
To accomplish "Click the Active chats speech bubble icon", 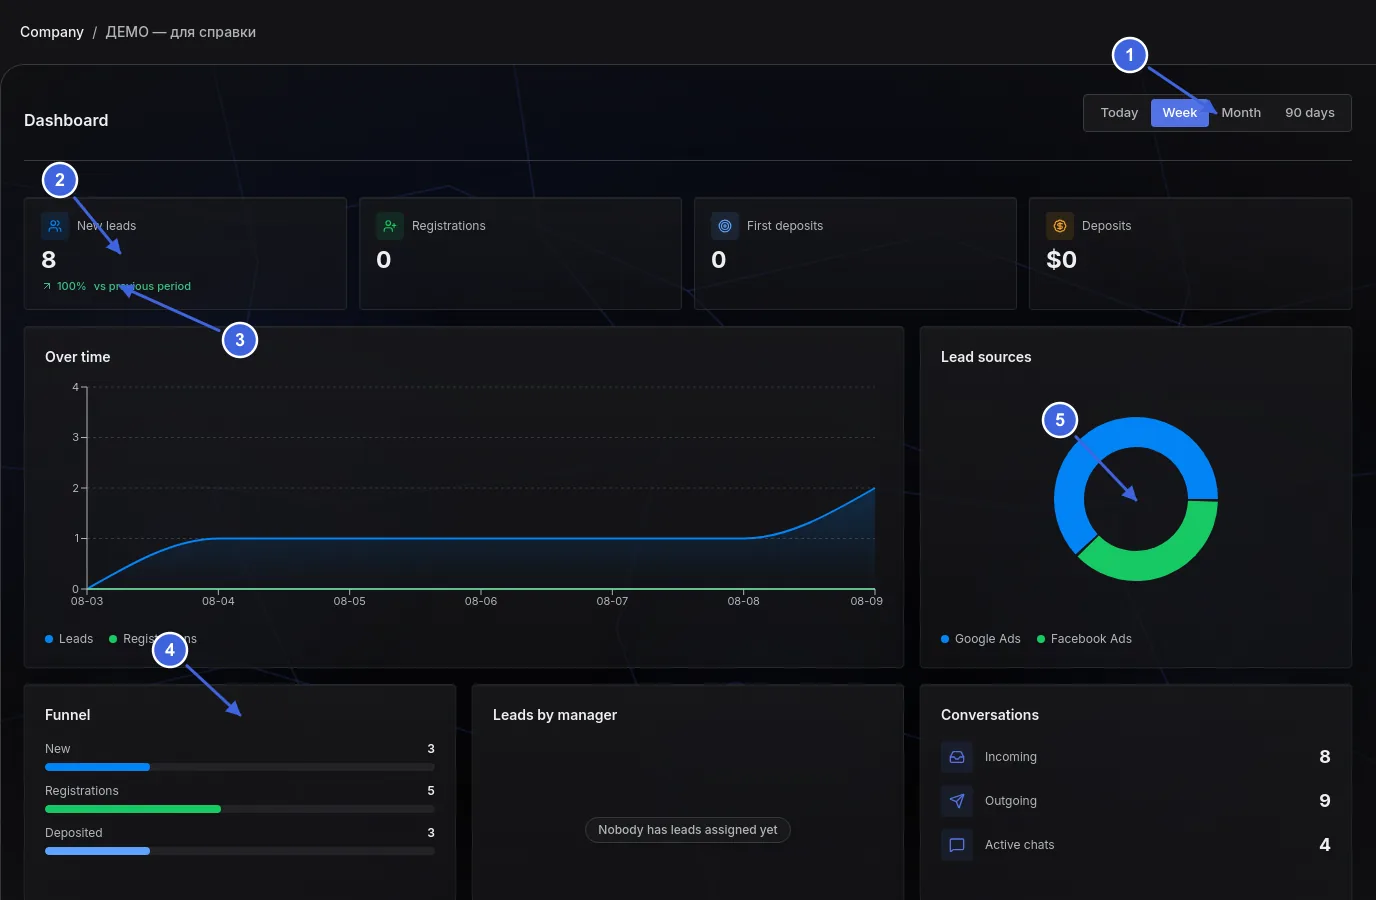I will tap(957, 845).
